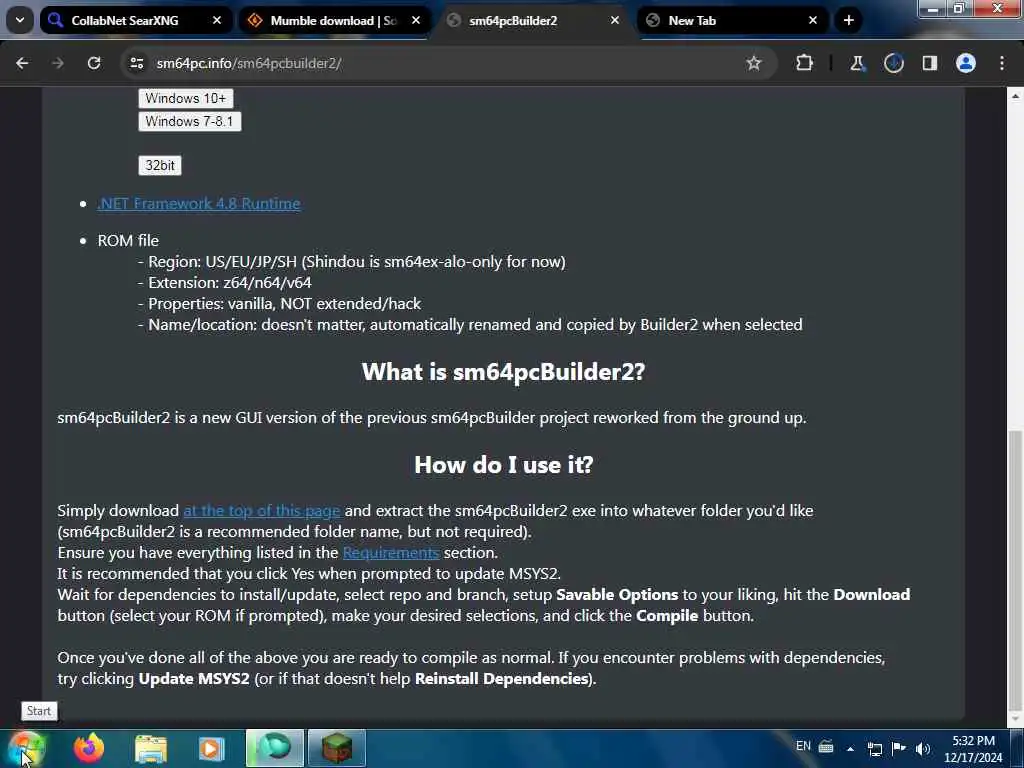Image resolution: width=1024 pixels, height=768 pixels.
Task: Open the Action Center flag icon
Action: point(899,748)
